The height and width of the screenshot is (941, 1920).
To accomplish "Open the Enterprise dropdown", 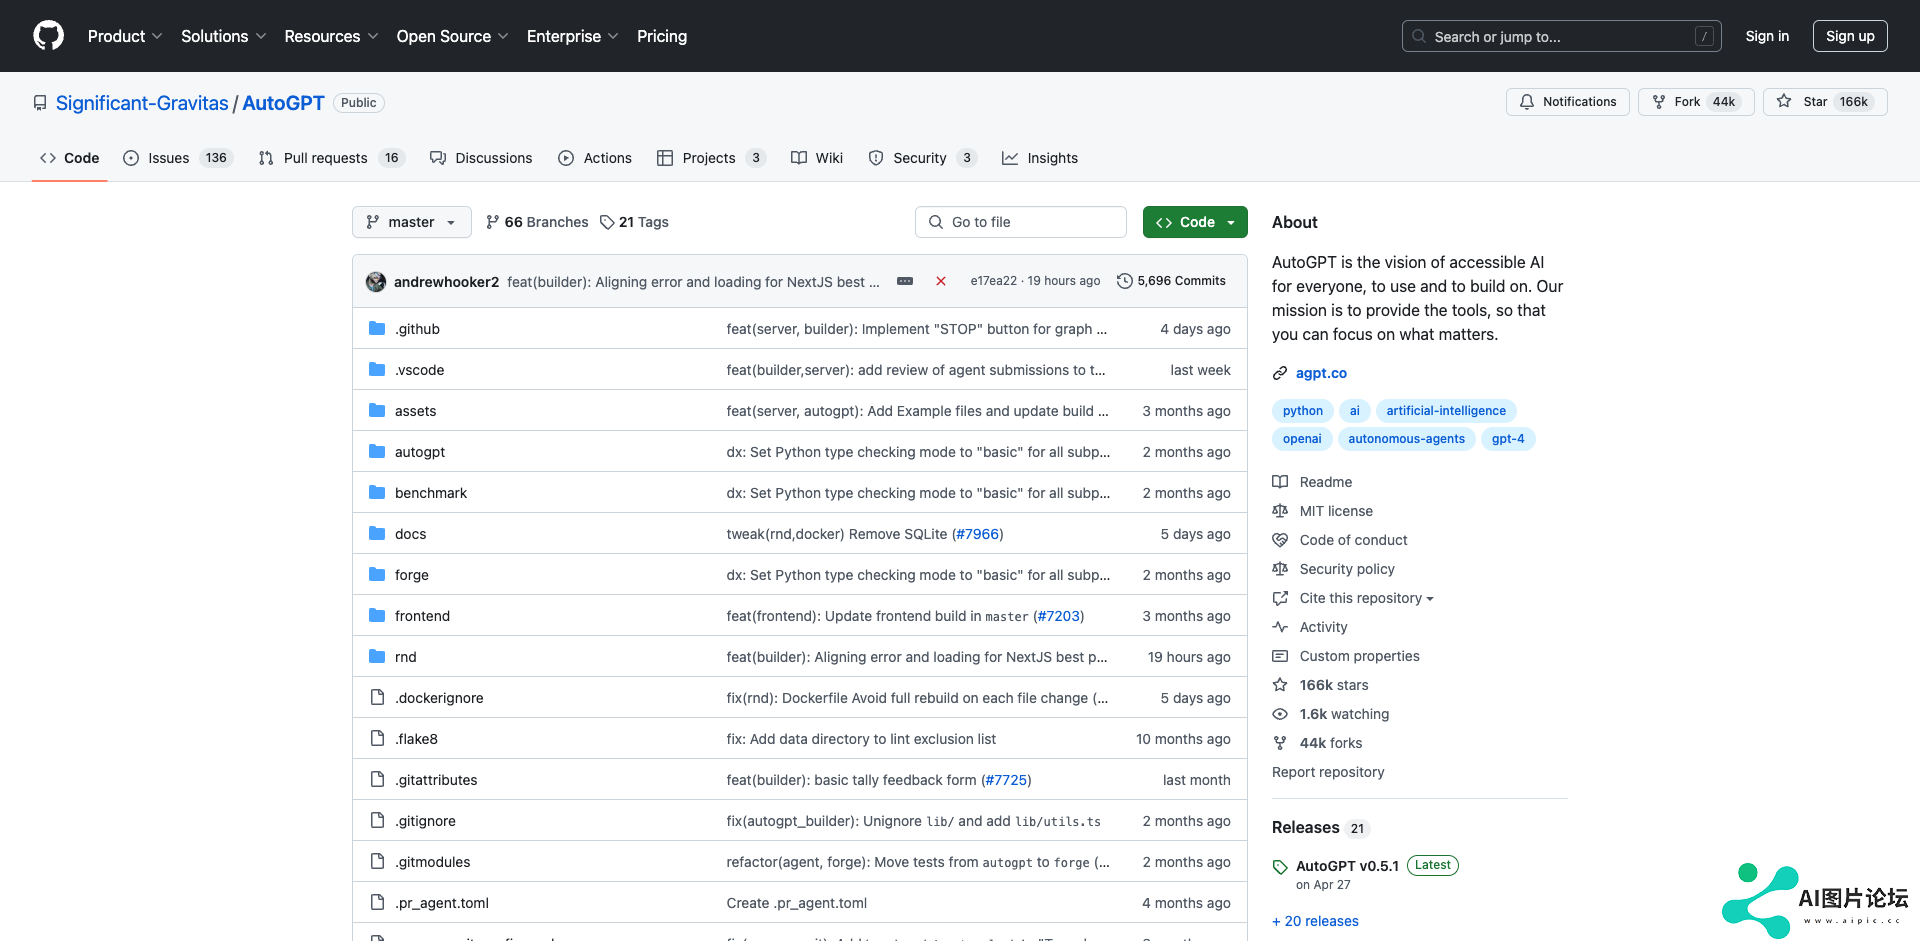I will (x=572, y=36).
